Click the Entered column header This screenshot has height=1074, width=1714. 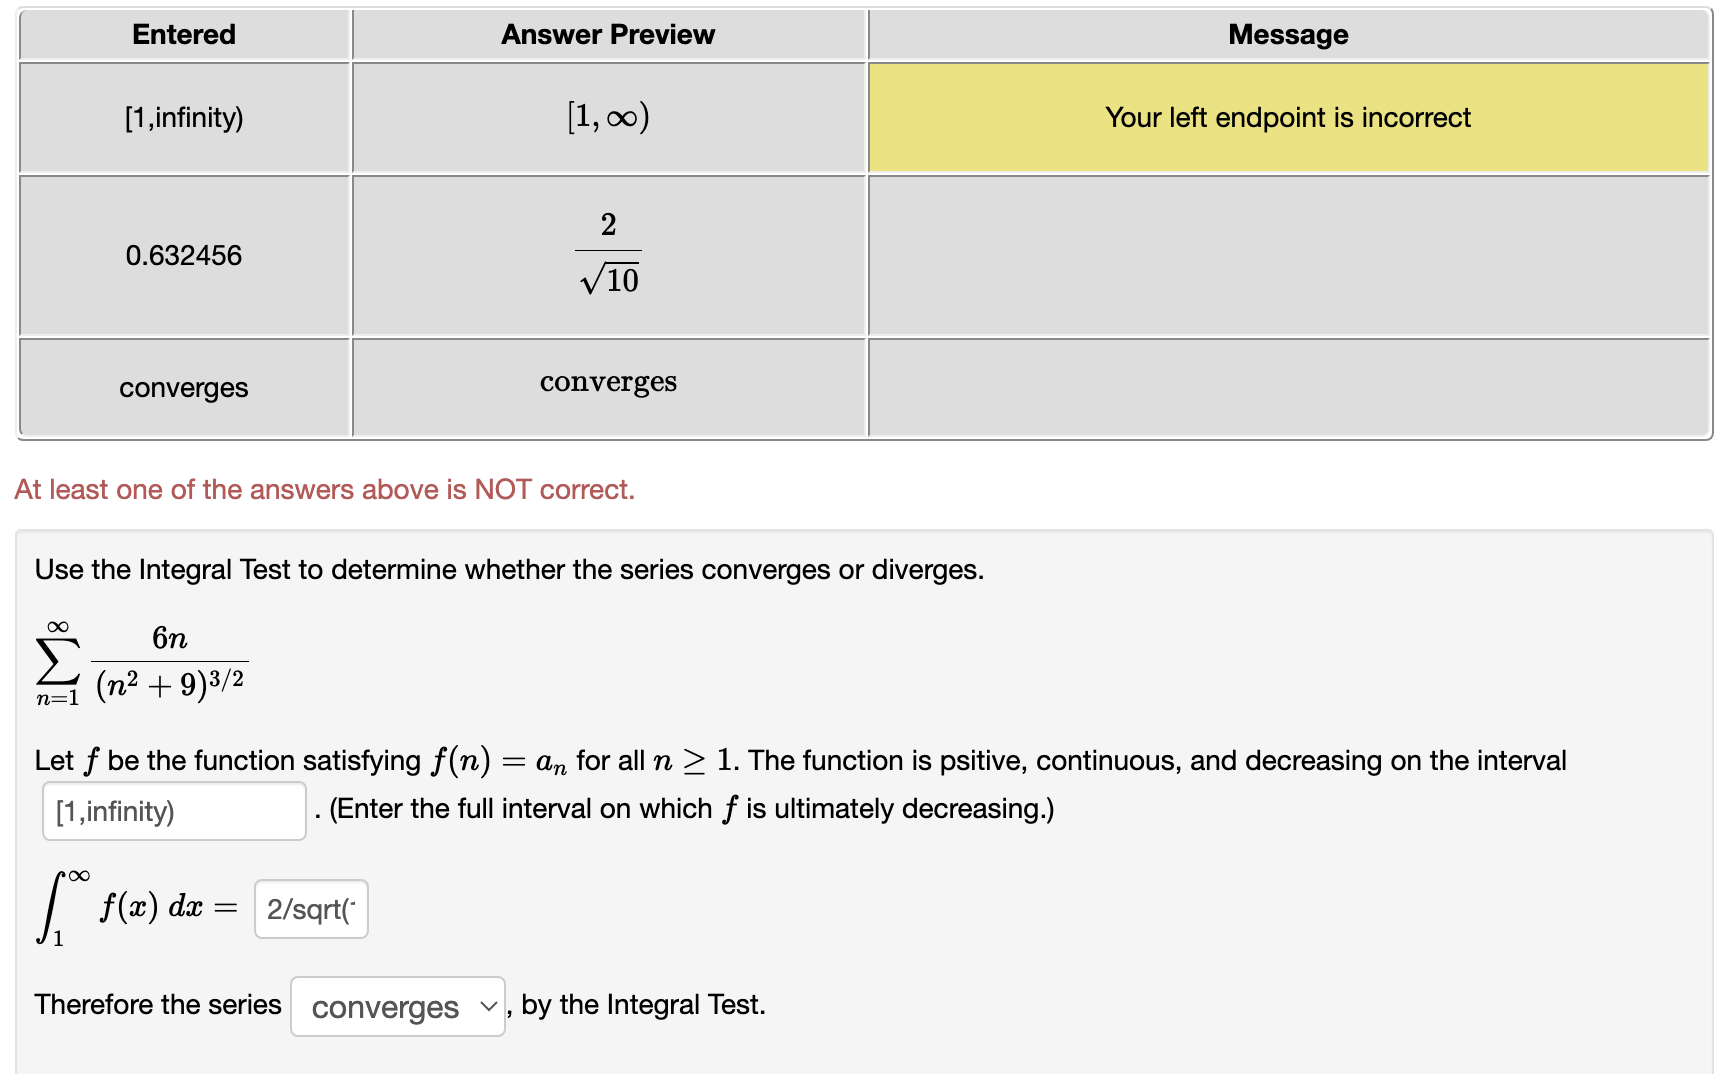[x=183, y=33]
